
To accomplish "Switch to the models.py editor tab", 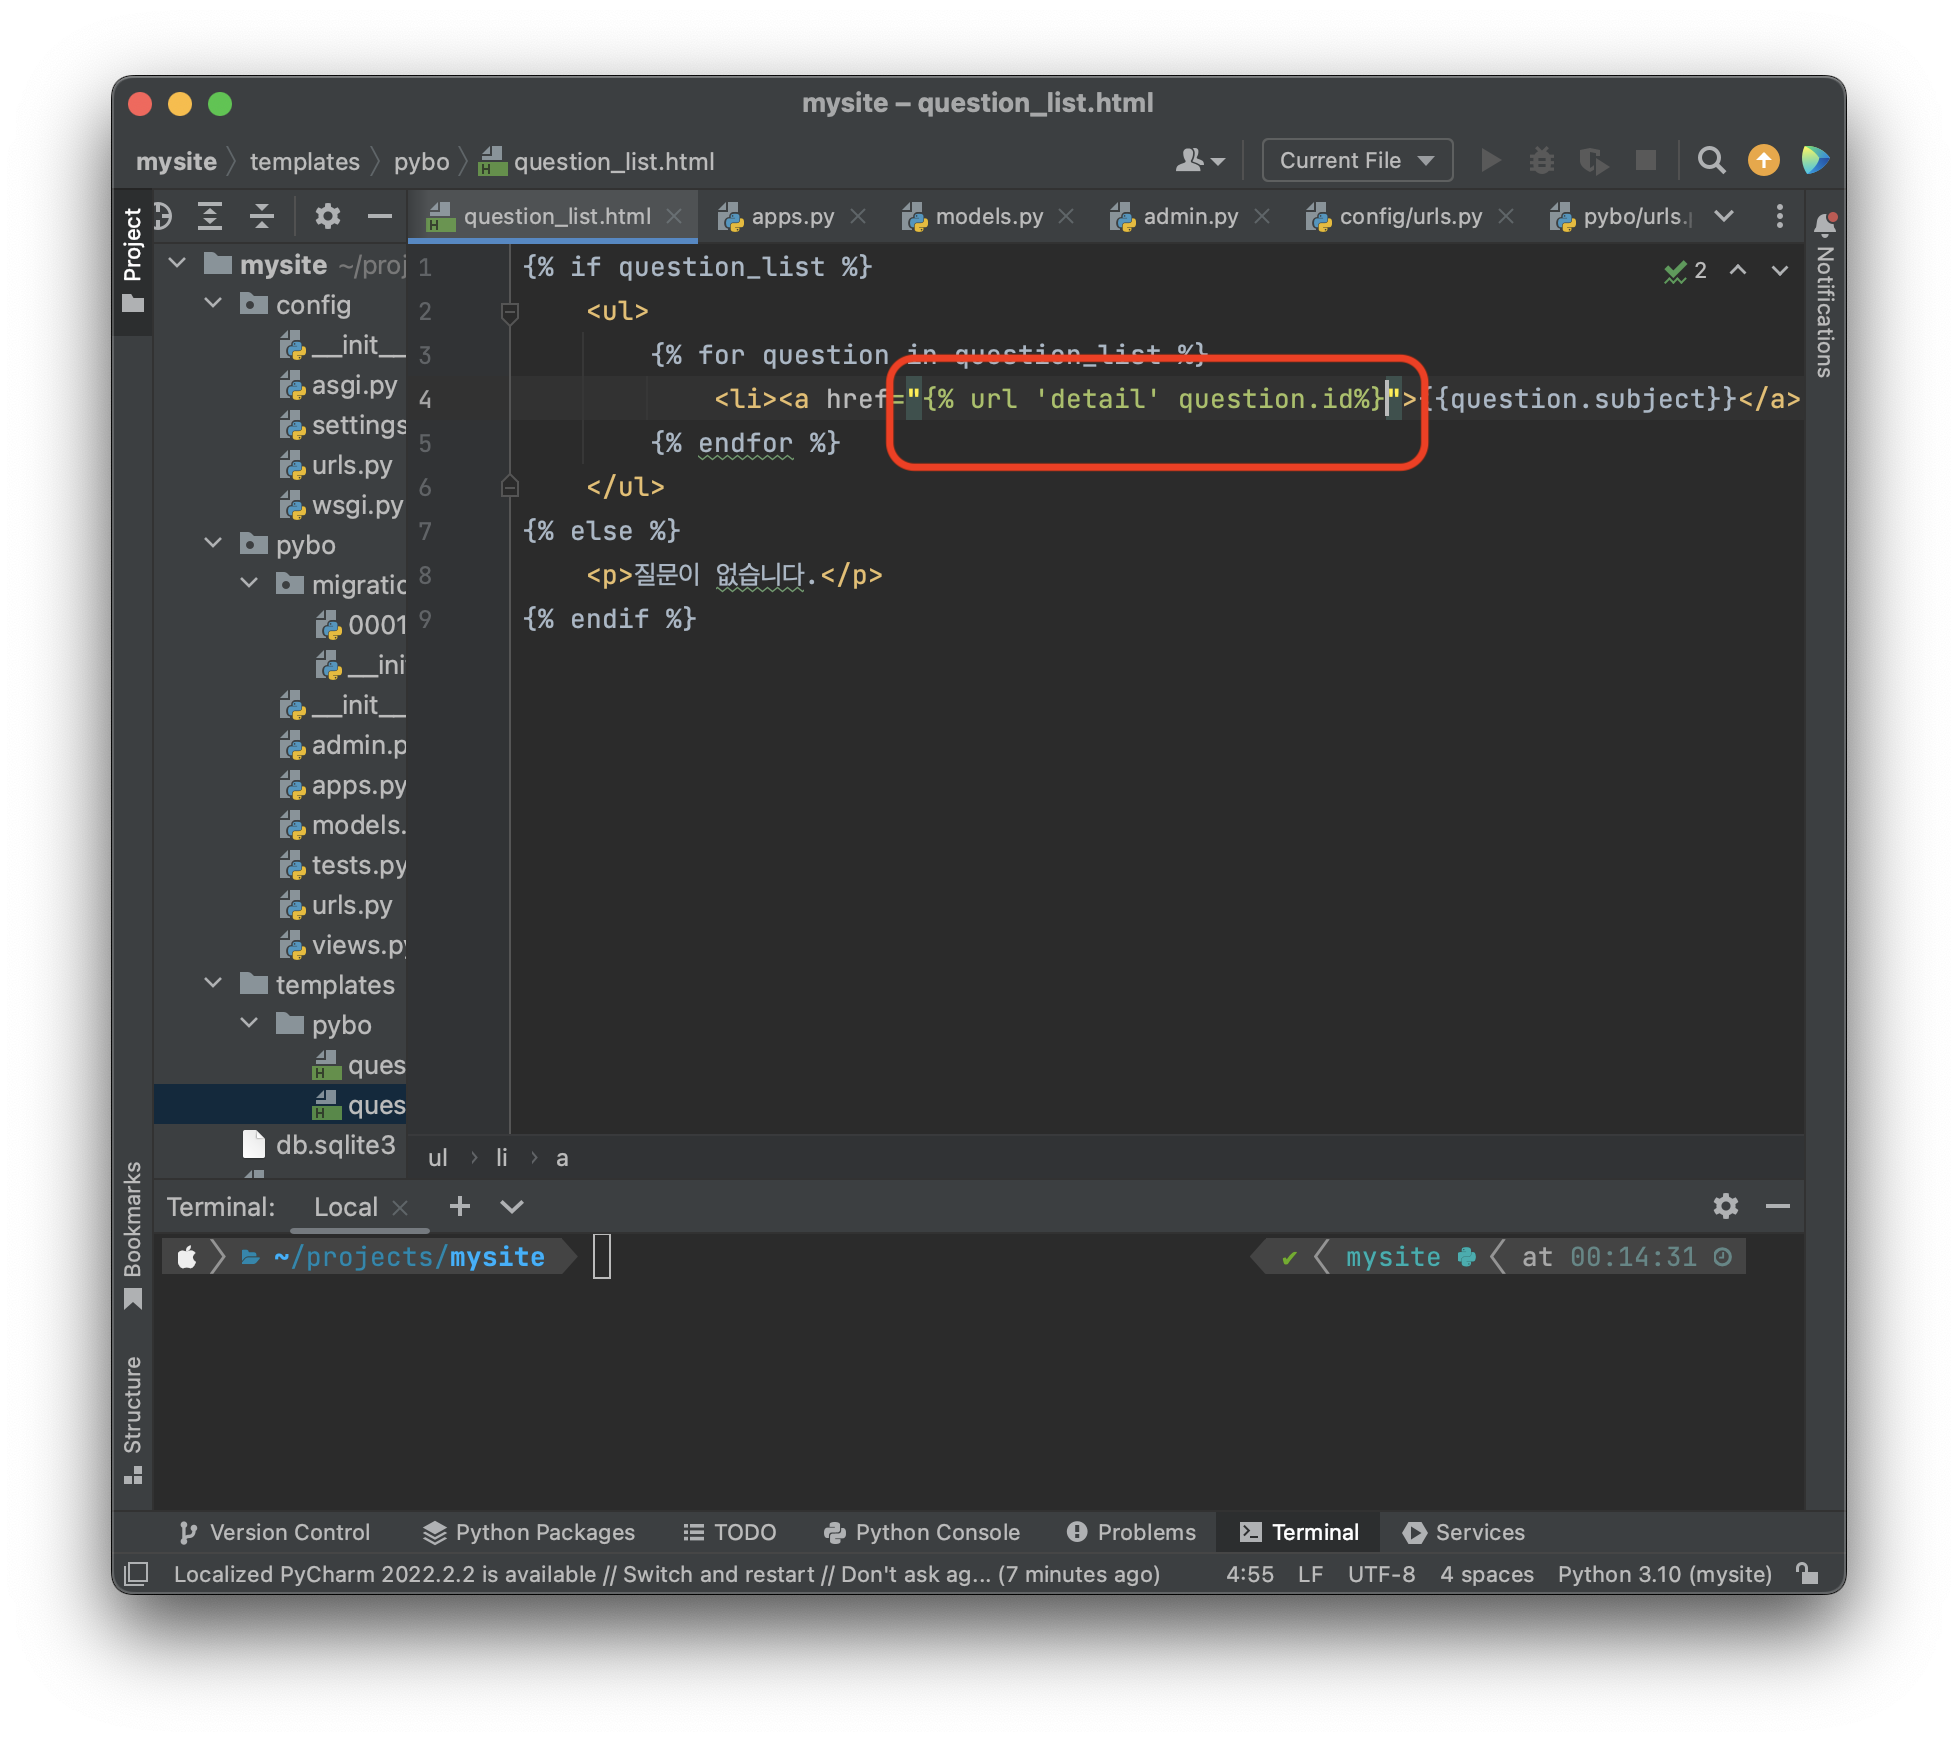I will (988, 217).
